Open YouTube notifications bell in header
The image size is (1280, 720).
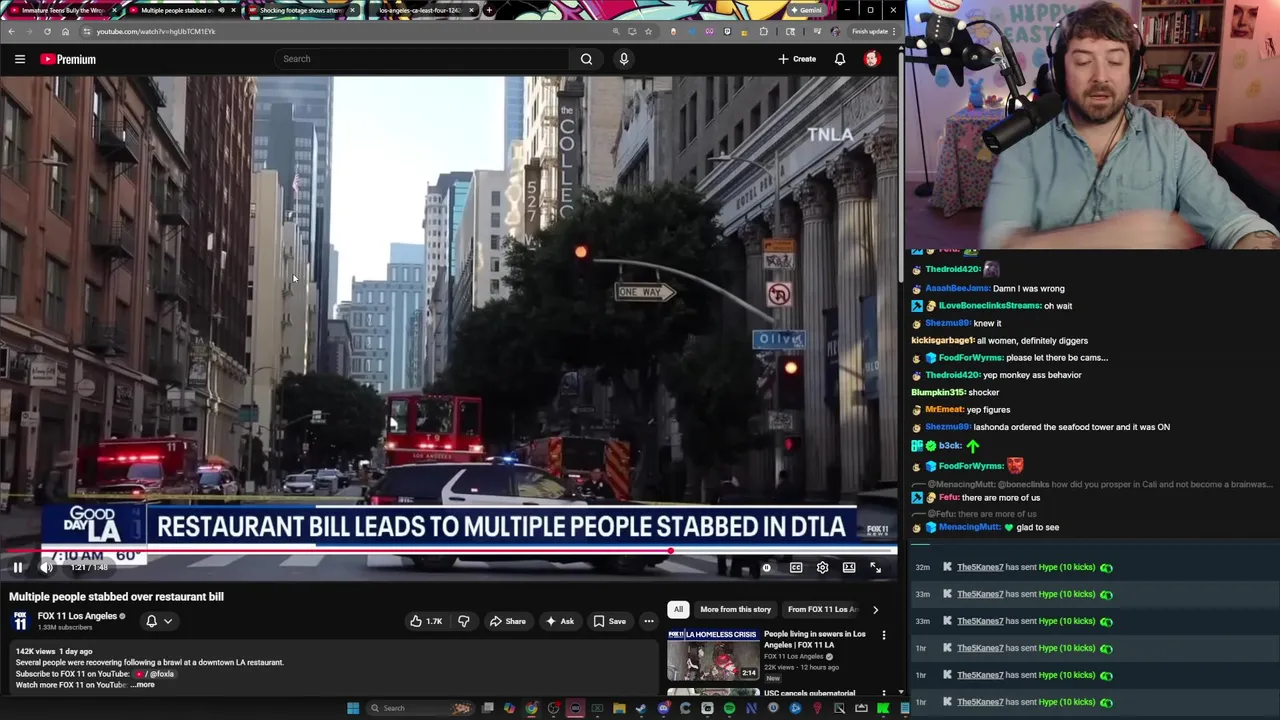coord(840,59)
